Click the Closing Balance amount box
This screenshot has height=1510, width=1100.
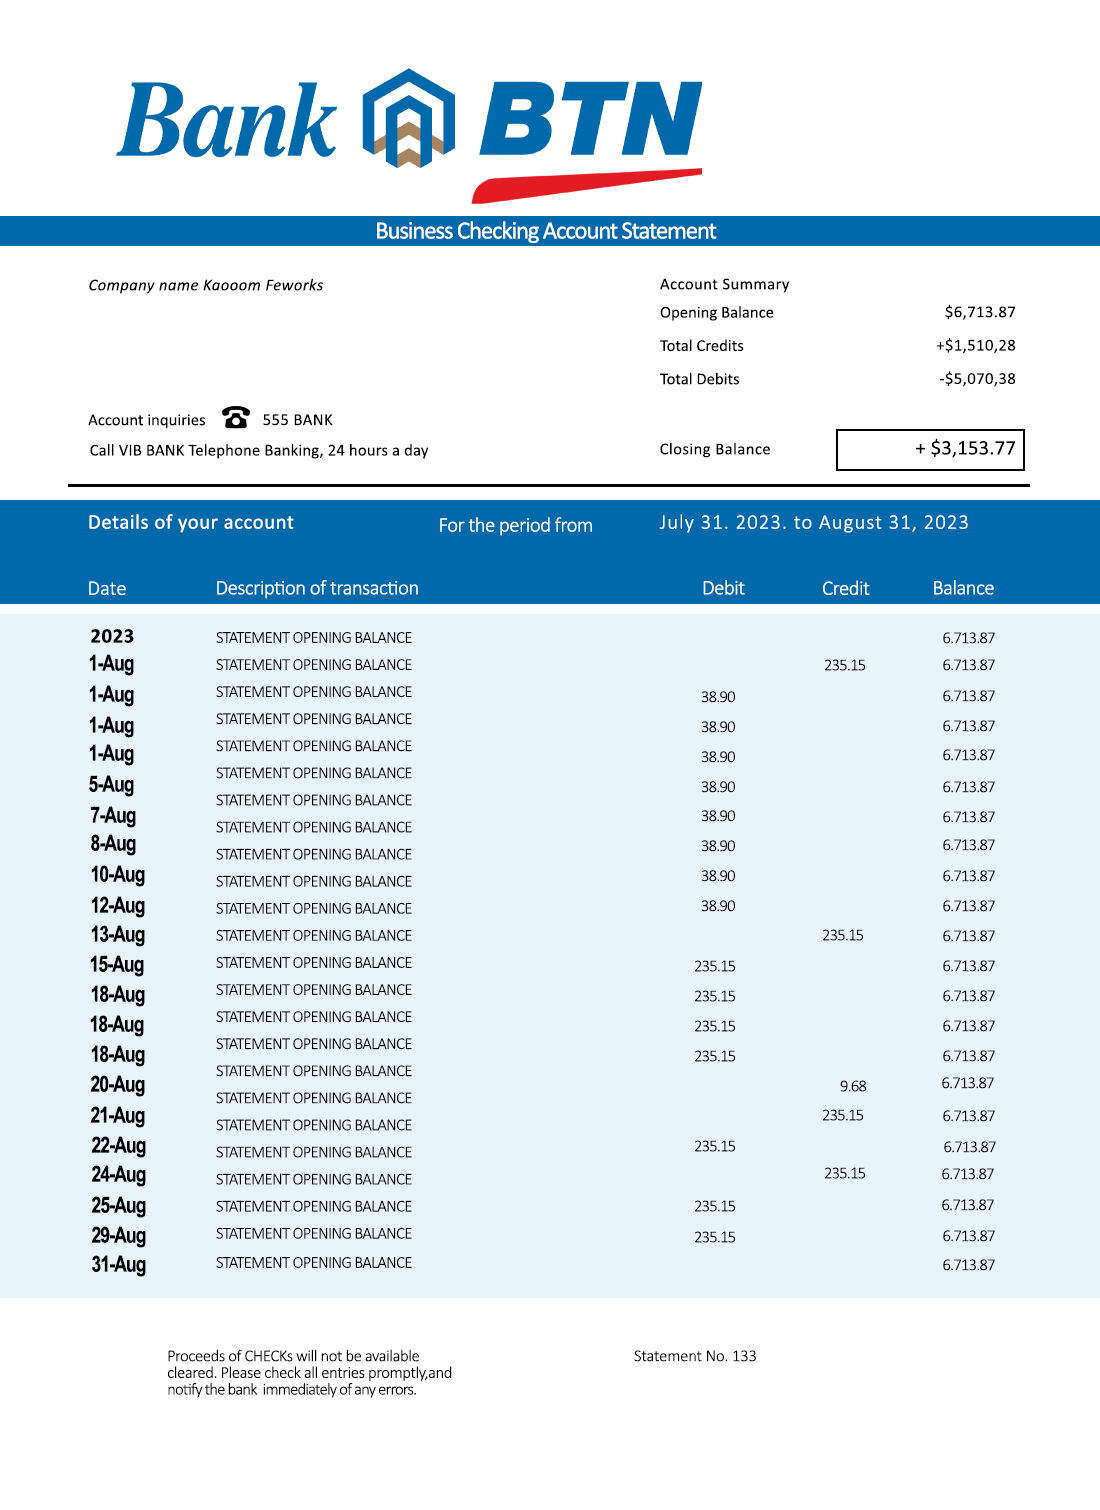(930, 449)
